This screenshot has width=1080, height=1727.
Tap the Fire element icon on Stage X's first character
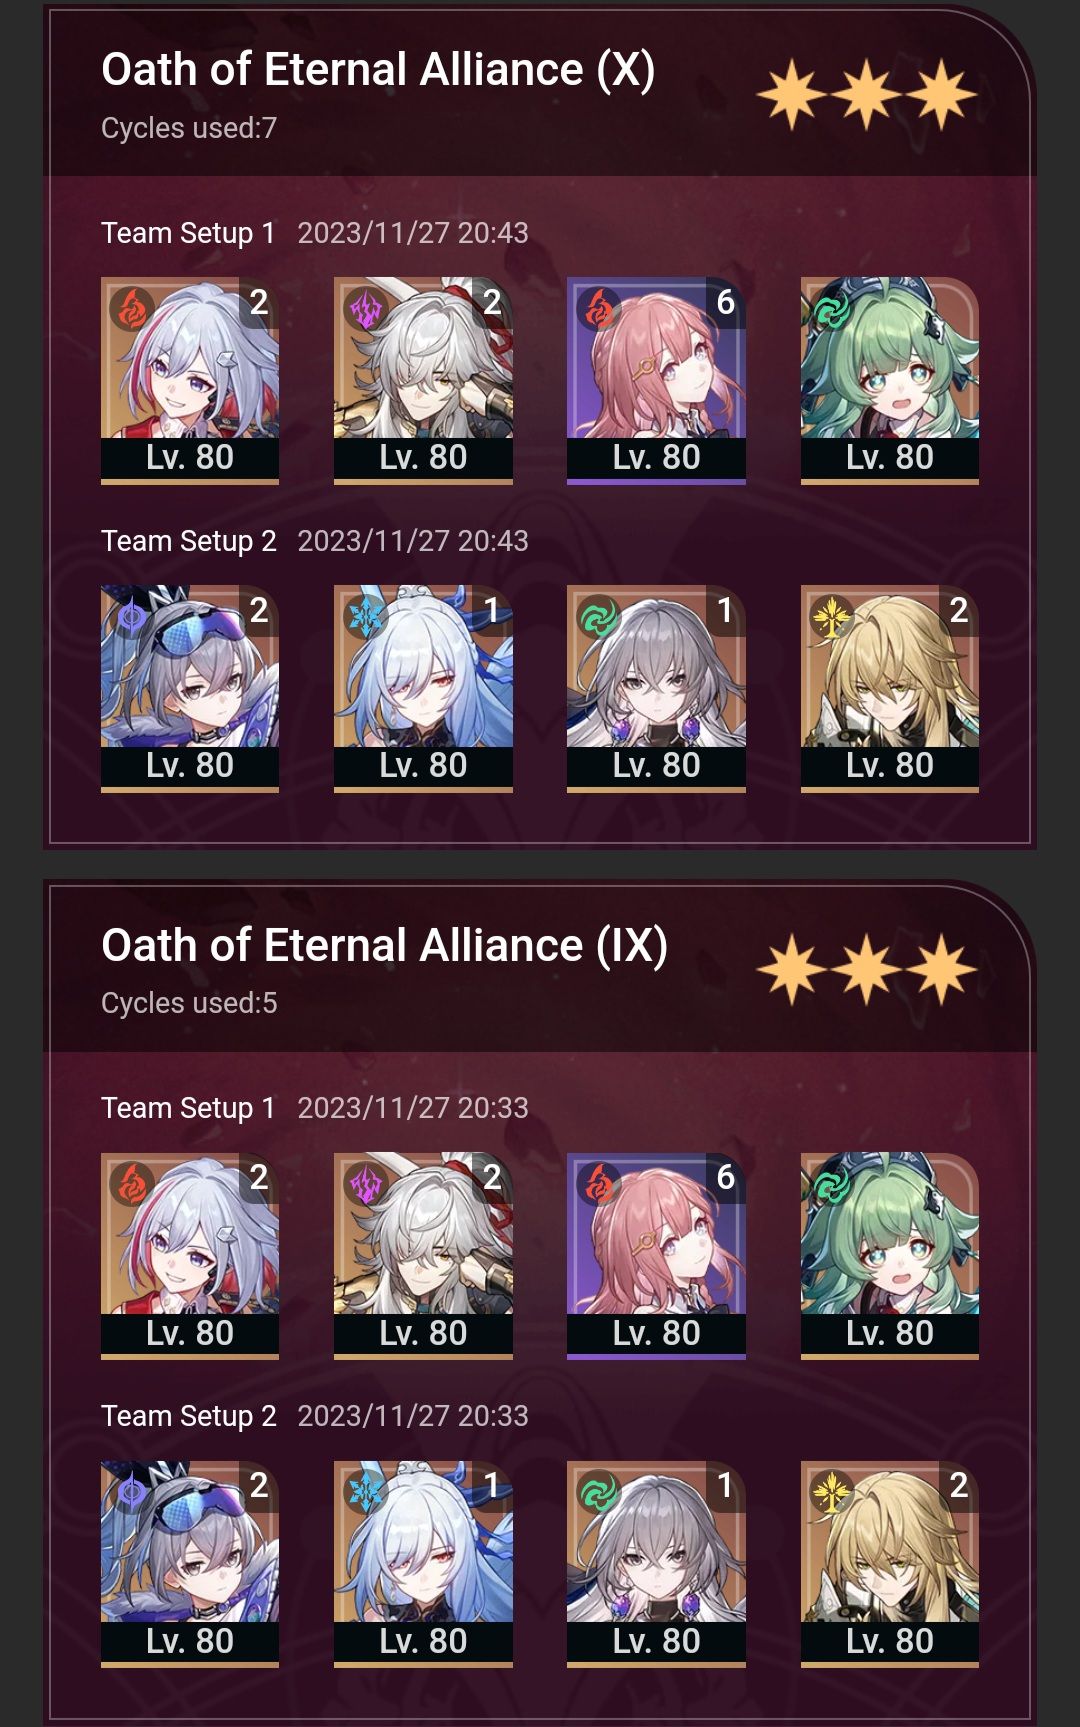tap(132, 308)
